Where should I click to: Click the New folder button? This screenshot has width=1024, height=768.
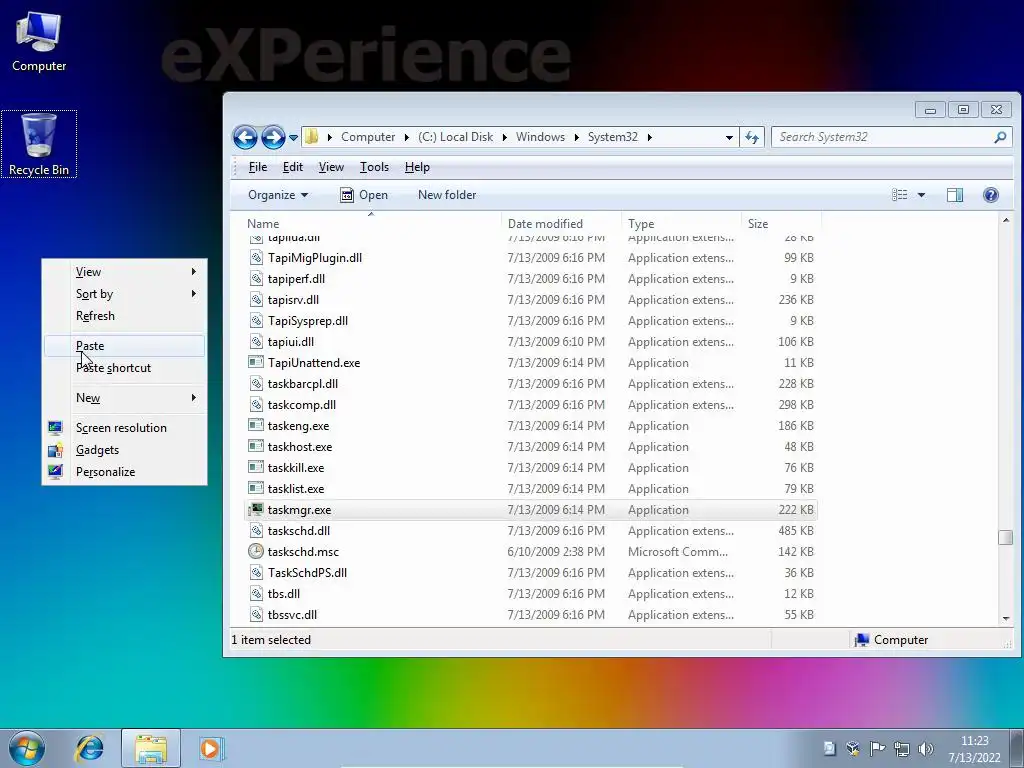pos(447,195)
